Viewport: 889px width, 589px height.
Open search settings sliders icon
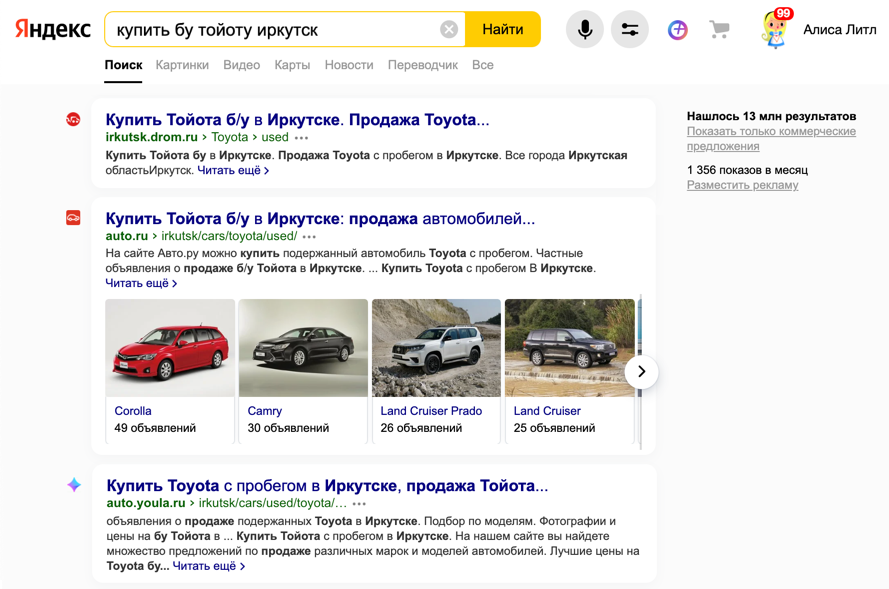(x=630, y=30)
